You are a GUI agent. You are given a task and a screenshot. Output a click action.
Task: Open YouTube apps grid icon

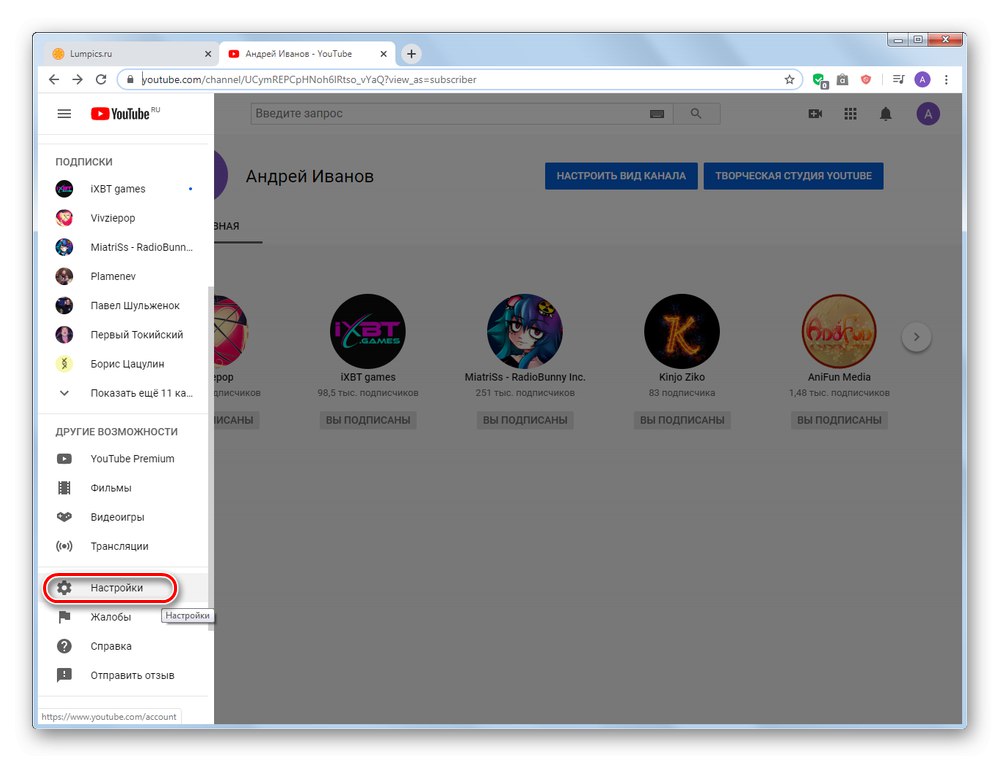850,114
